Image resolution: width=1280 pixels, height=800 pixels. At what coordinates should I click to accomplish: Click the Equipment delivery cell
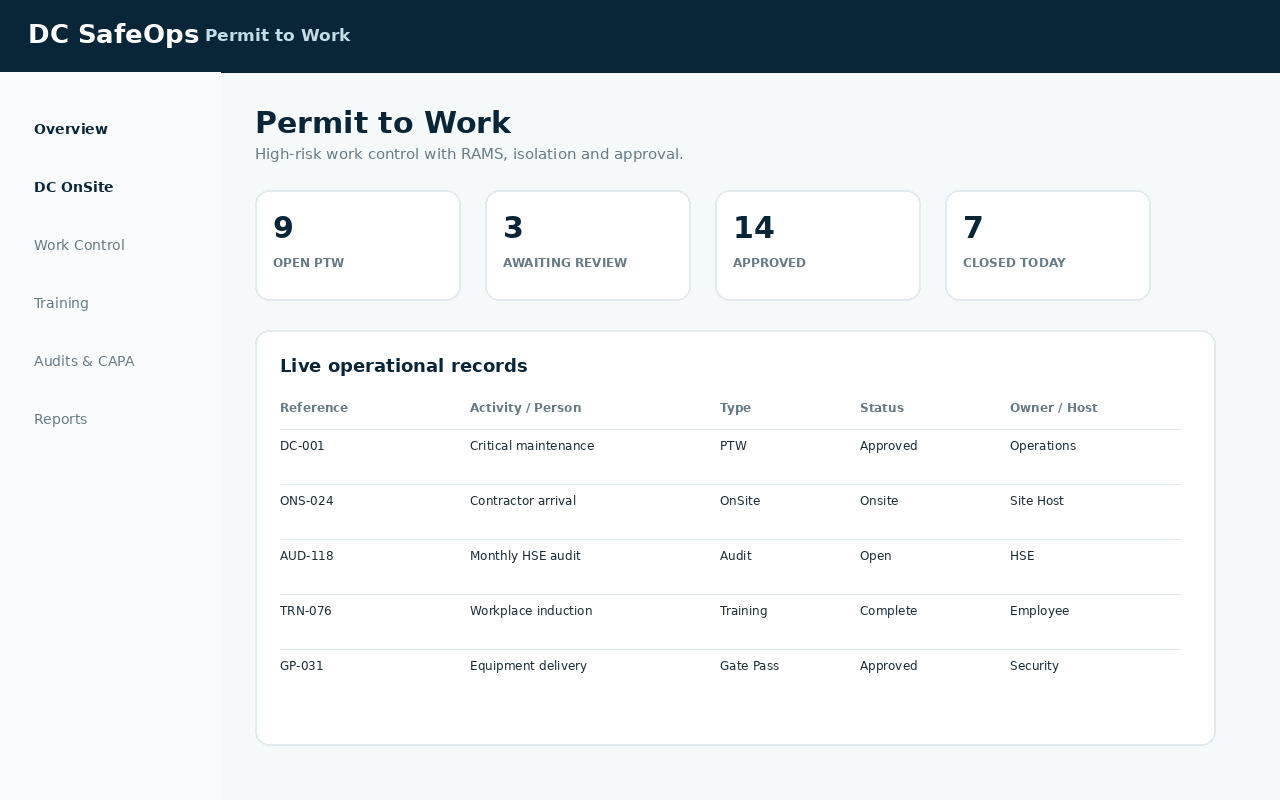[528, 666]
